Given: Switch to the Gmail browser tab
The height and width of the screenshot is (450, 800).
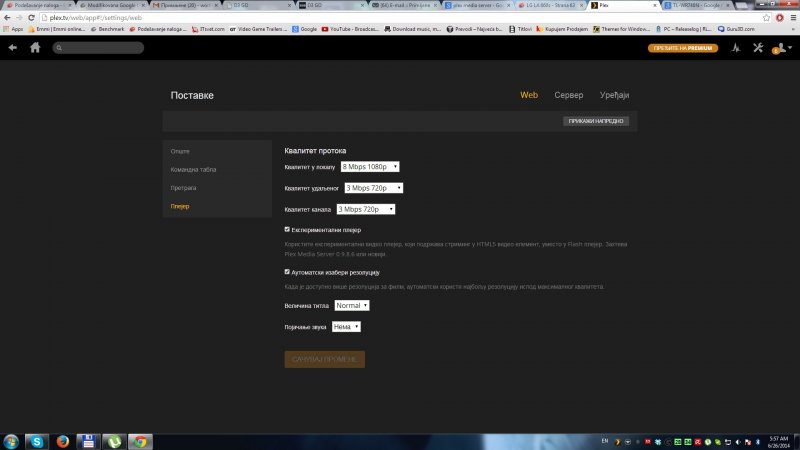Looking at the screenshot, I should [x=185, y=5].
